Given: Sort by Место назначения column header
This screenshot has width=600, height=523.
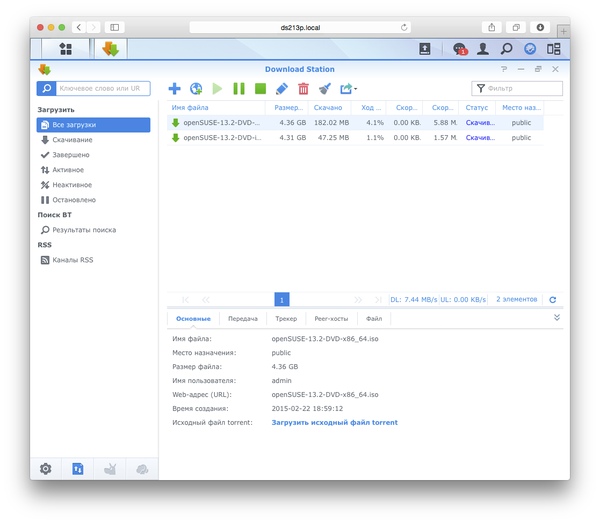Looking at the screenshot, I should 520,108.
